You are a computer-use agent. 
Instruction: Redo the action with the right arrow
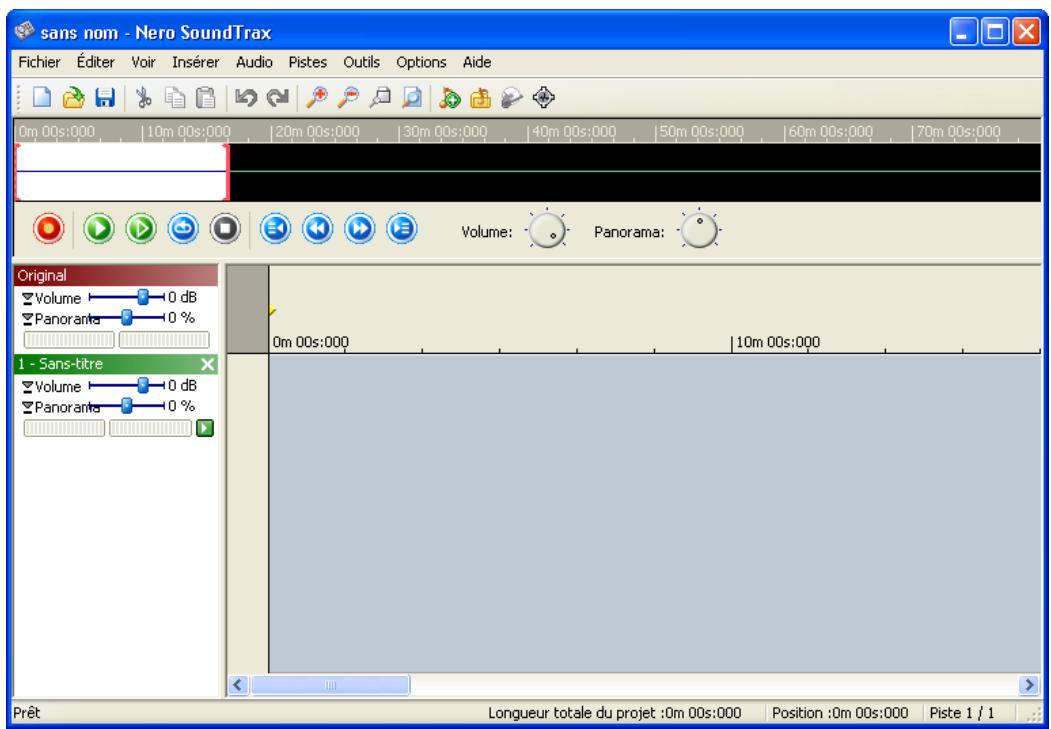pos(276,98)
